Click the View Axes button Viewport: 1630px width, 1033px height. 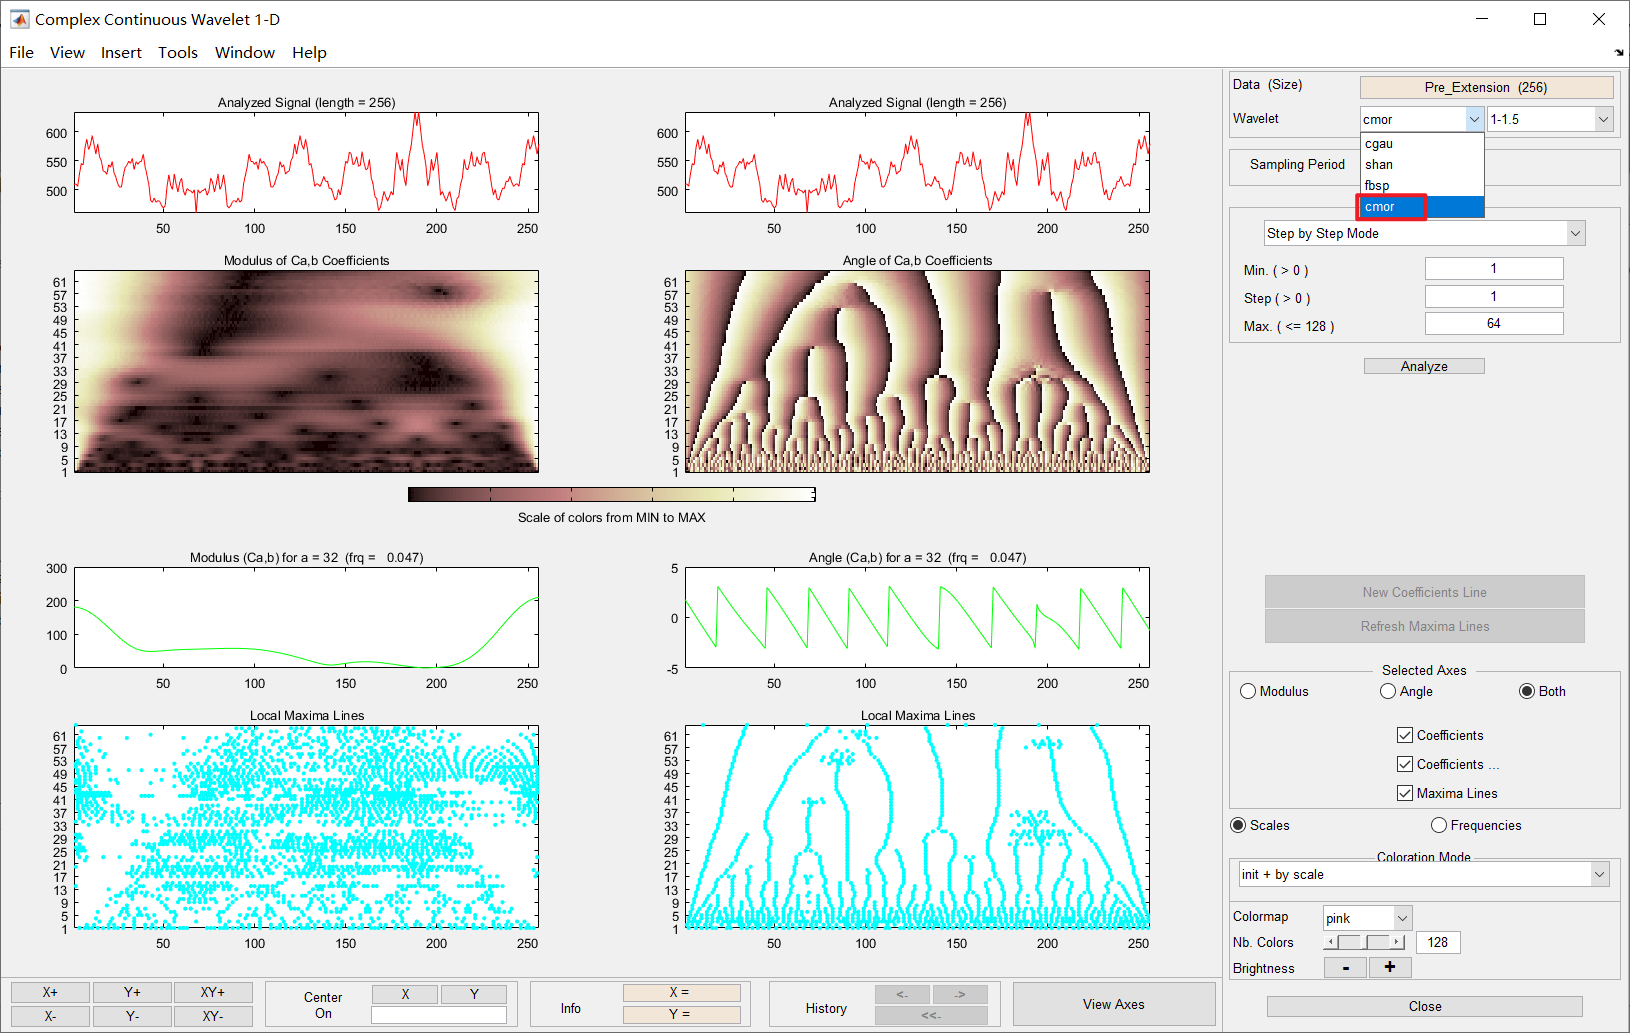pos(1113,1004)
